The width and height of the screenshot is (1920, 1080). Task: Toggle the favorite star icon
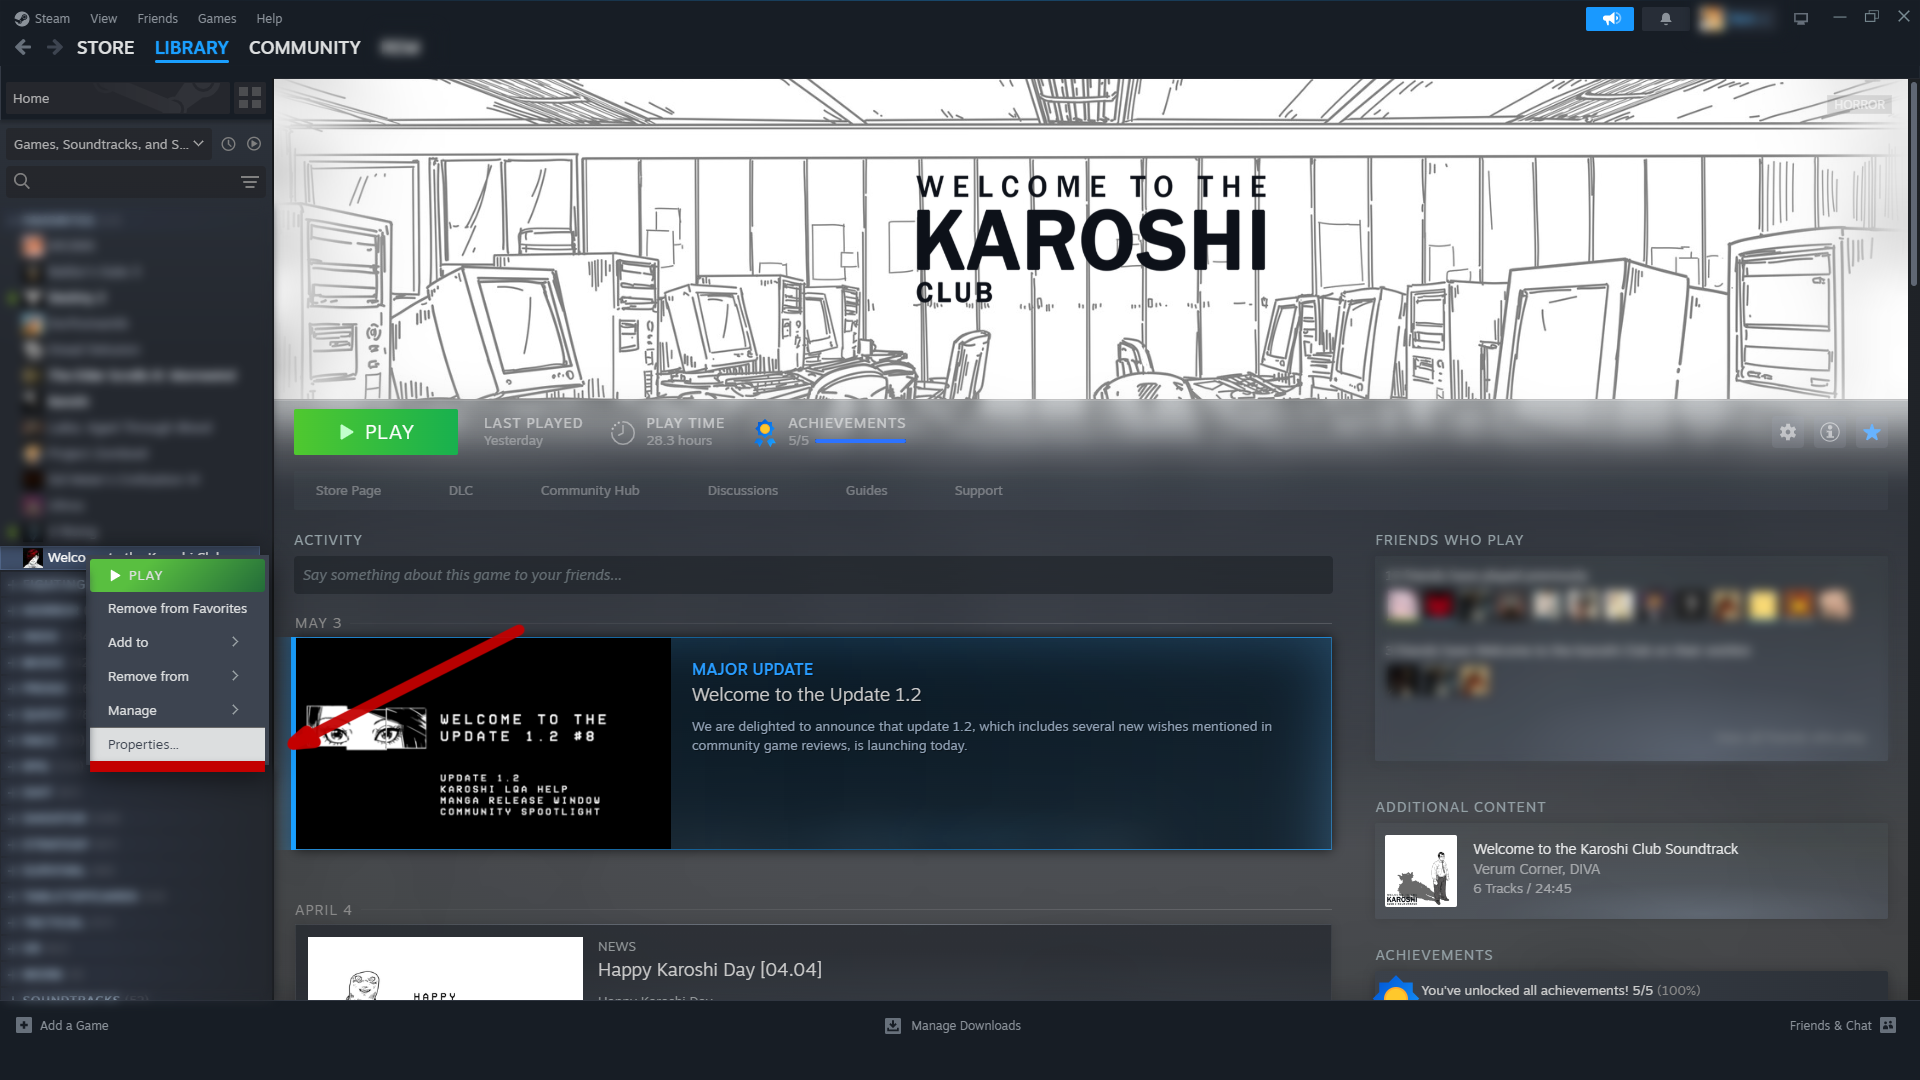[x=1871, y=432]
